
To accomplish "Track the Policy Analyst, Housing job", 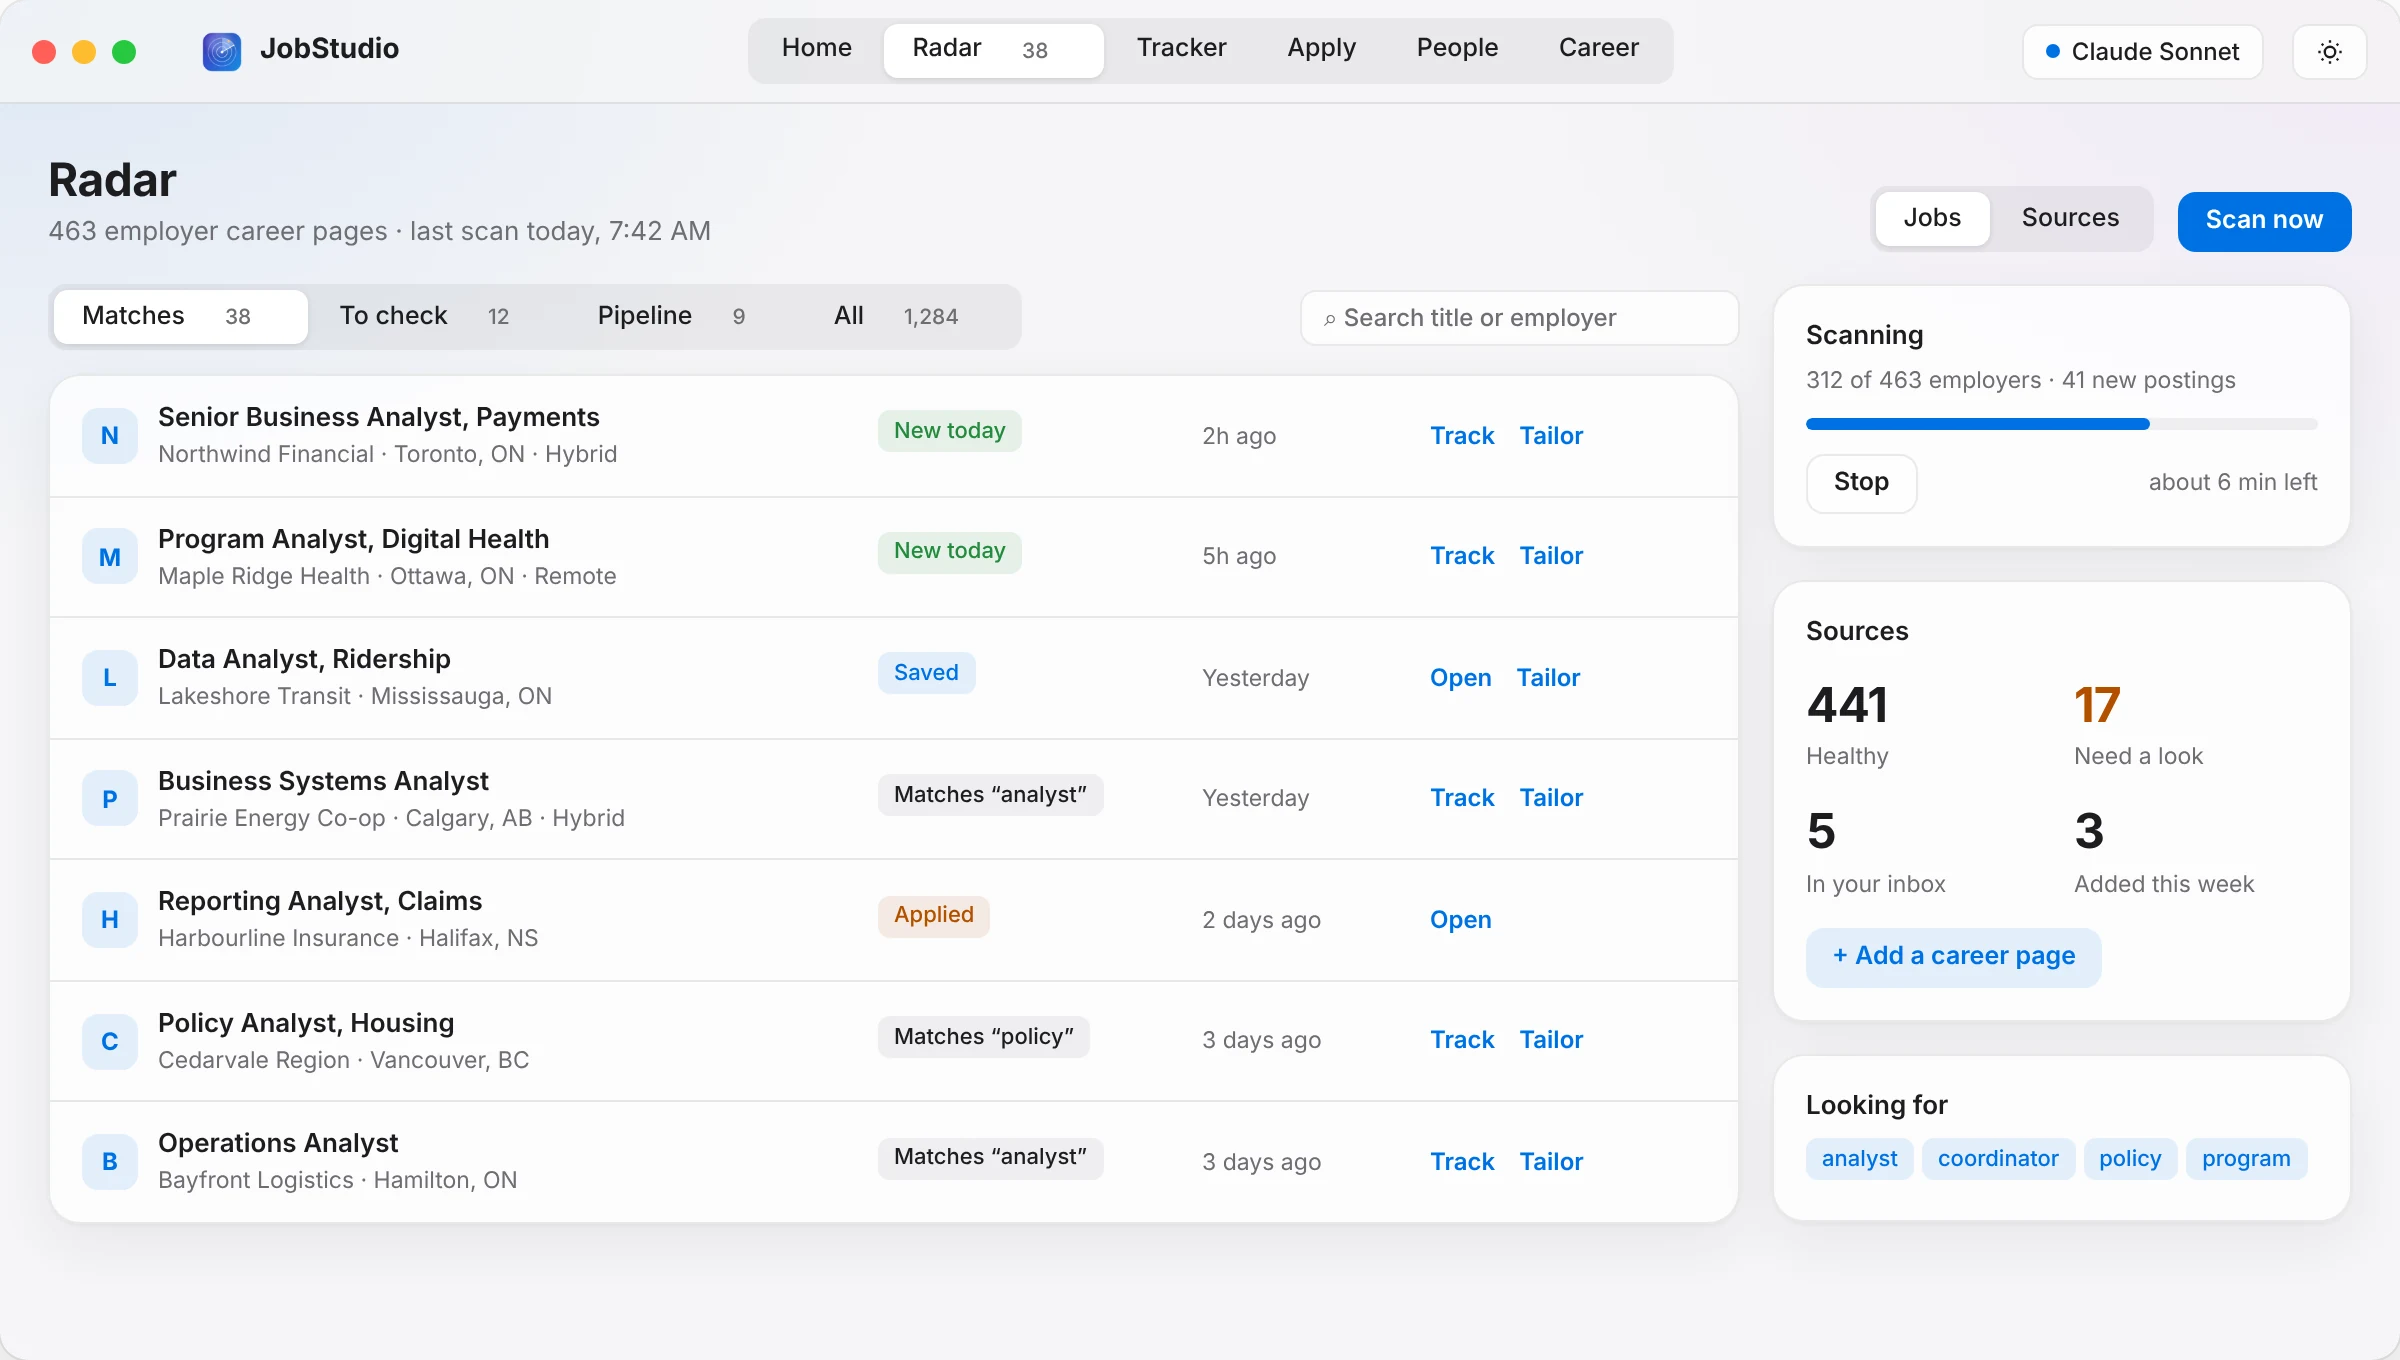I will [x=1462, y=1040].
